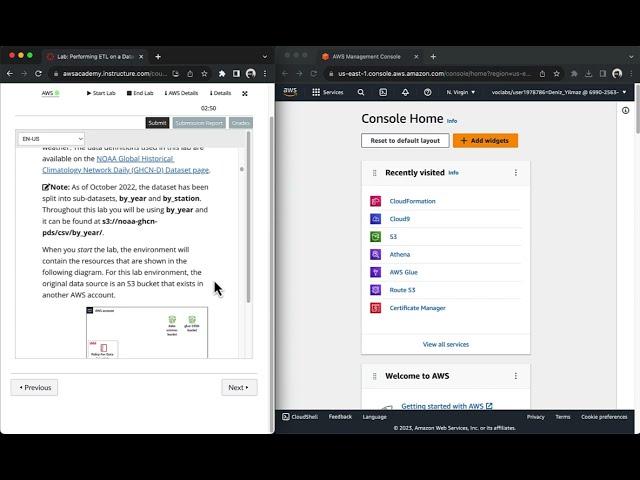Open Getting started with AWS link
This screenshot has width=640, height=480.
(447, 406)
